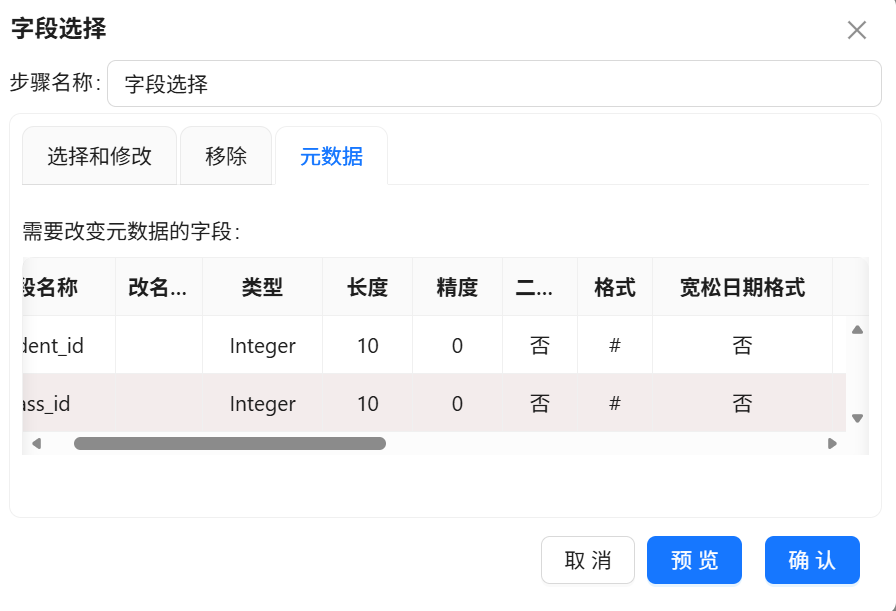Toggle the 宽松日期格式 value 否 in the first row
Image resolution: width=896 pixels, height=611 pixels.
tap(742, 345)
